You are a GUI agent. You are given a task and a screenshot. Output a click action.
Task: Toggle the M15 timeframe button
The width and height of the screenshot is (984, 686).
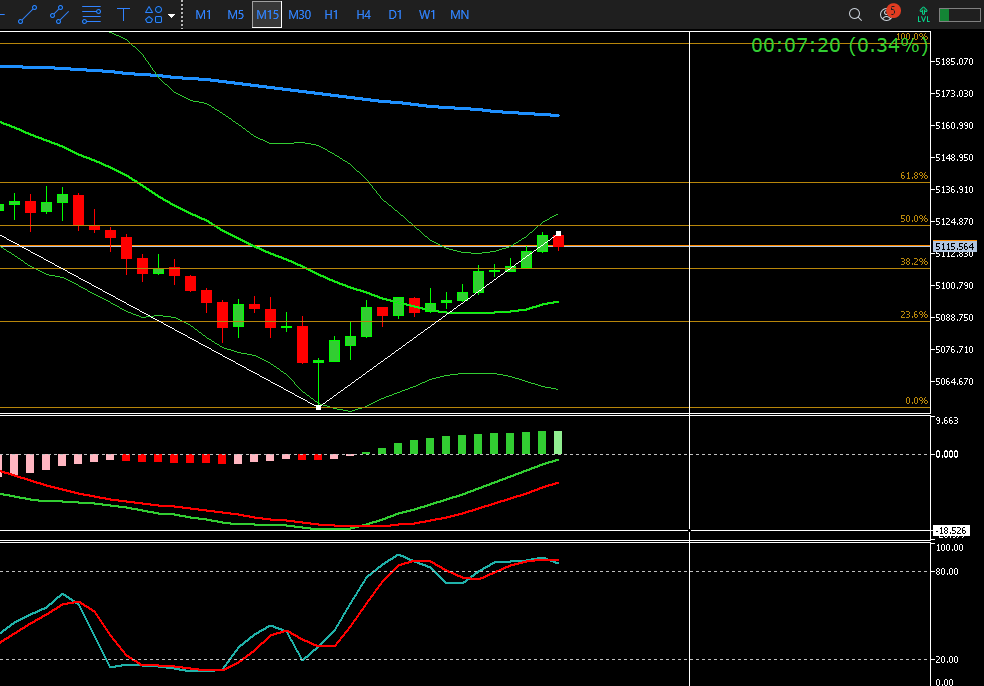click(x=267, y=15)
